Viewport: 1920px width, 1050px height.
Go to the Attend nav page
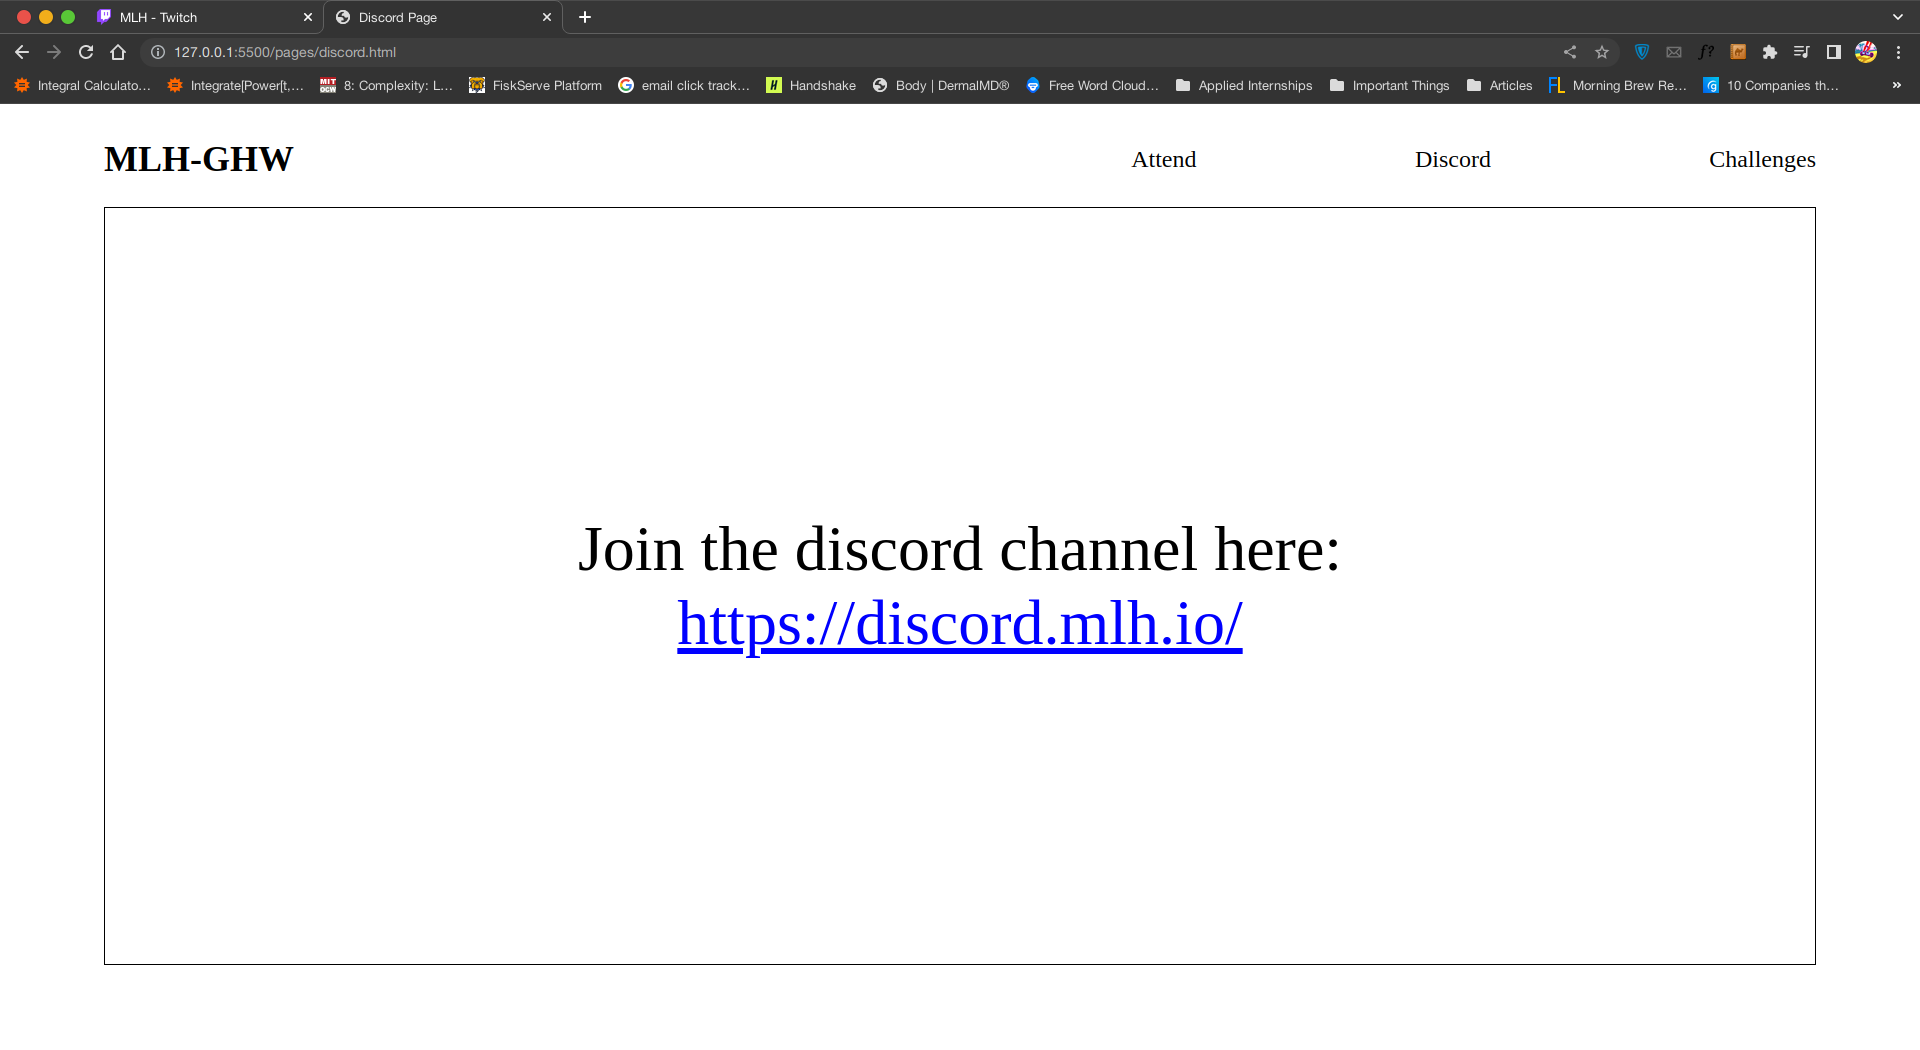[1163, 159]
